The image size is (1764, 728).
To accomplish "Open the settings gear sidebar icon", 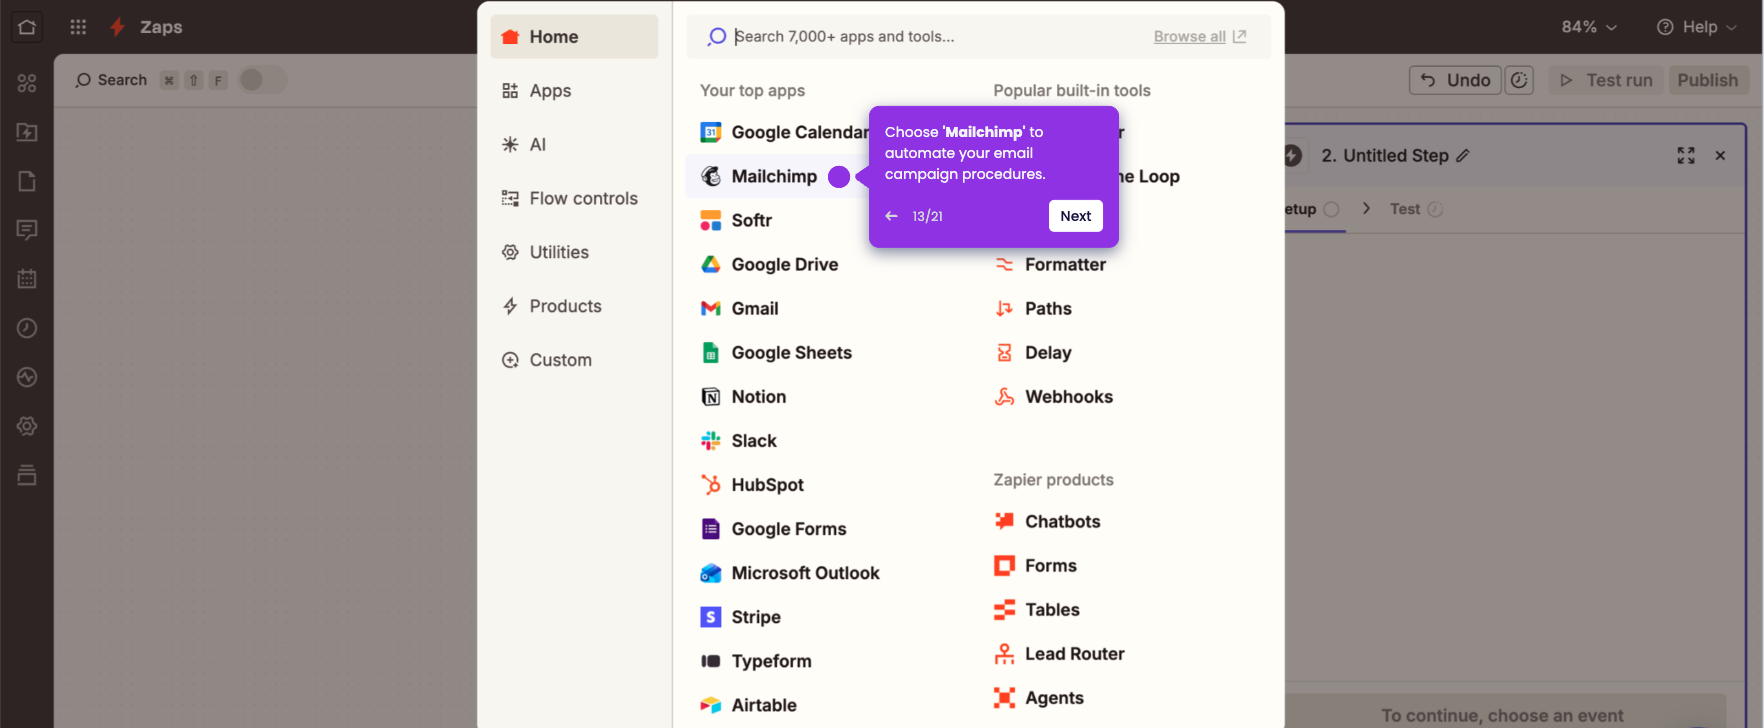I will pos(27,426).
